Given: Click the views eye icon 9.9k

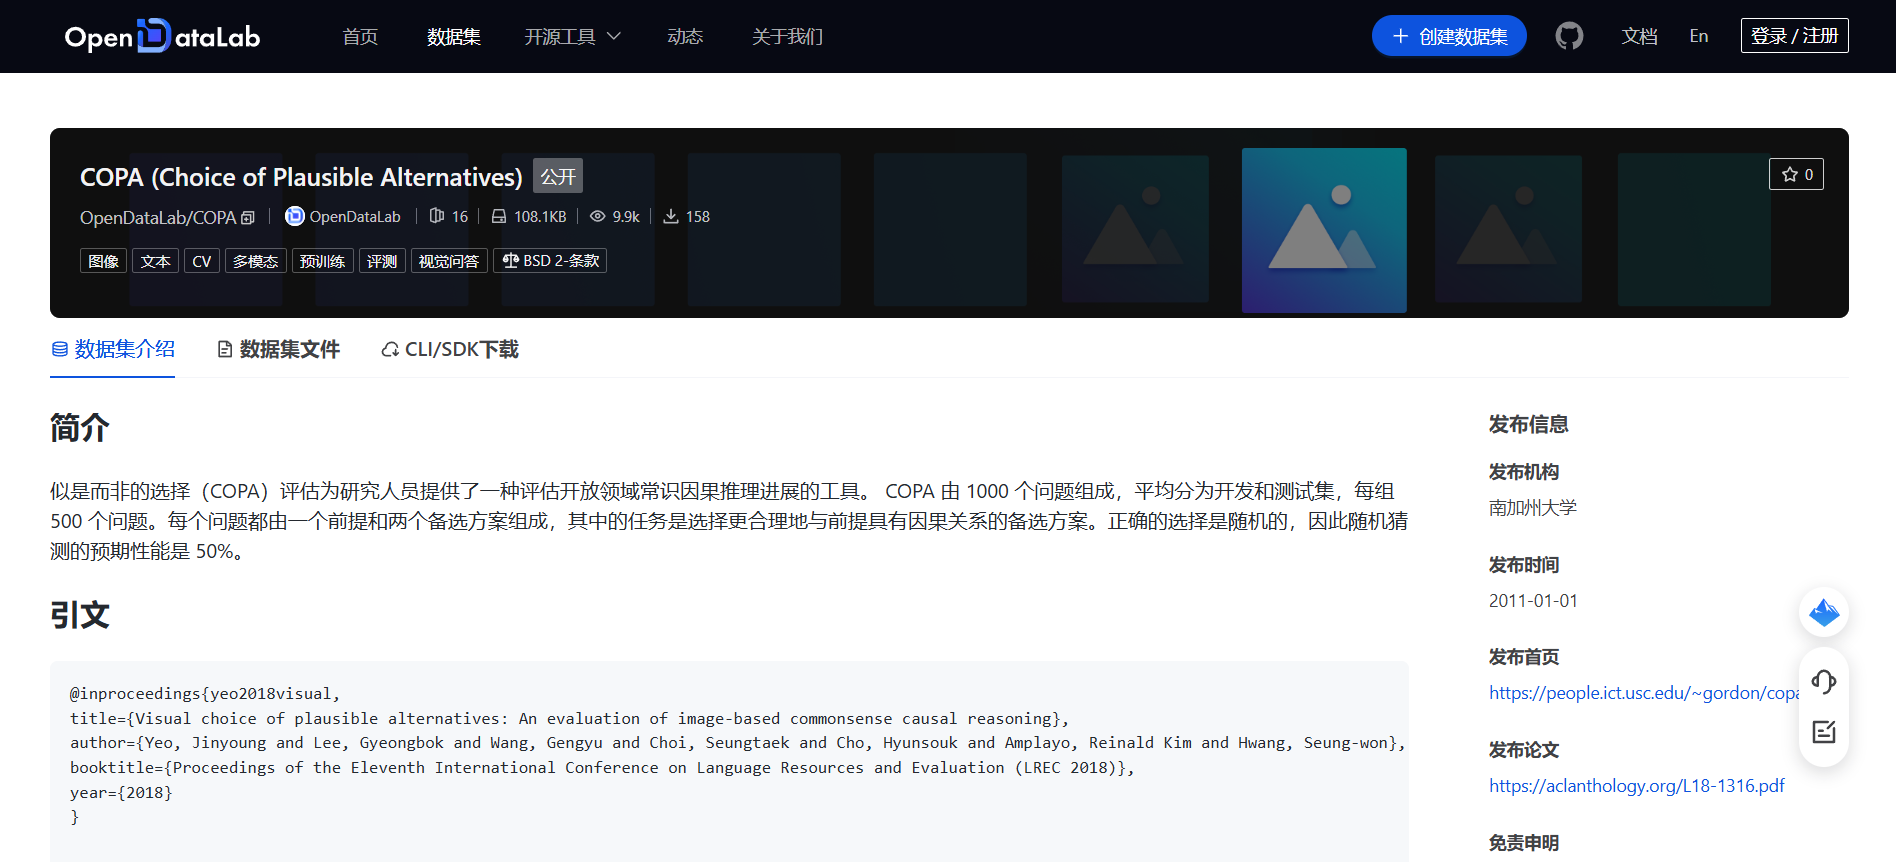Looking at the screenshot, I should coord(597,216).
